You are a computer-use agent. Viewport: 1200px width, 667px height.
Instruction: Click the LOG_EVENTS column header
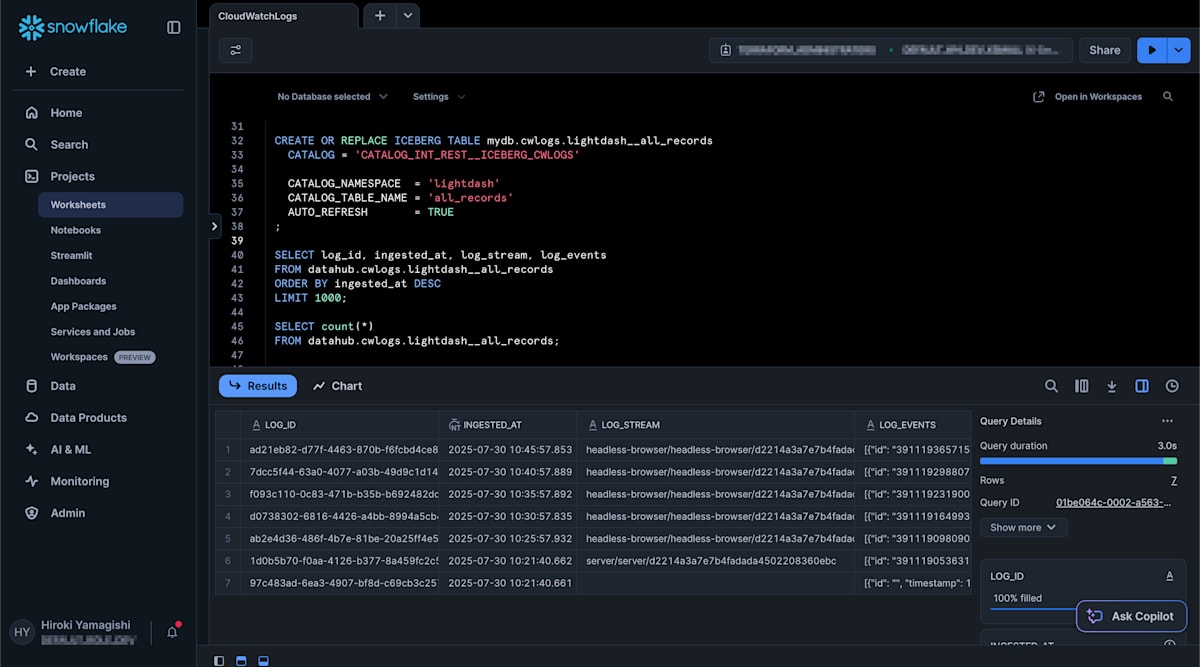(913, 424)
